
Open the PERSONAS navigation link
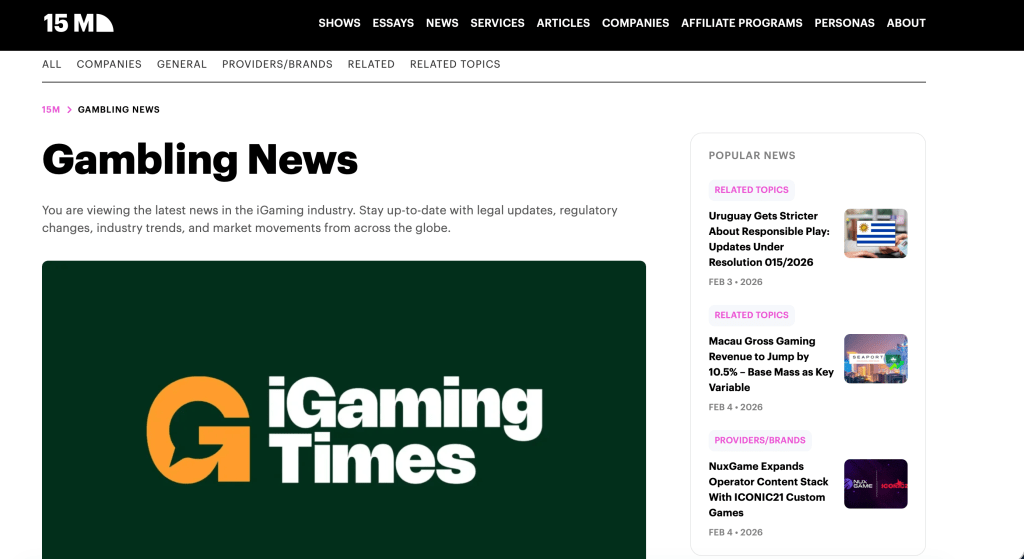844,23
